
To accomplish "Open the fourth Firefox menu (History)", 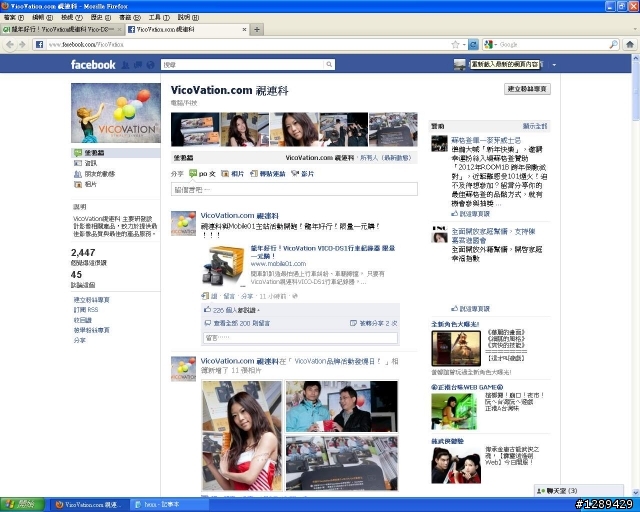I will [x=101, y=18].
